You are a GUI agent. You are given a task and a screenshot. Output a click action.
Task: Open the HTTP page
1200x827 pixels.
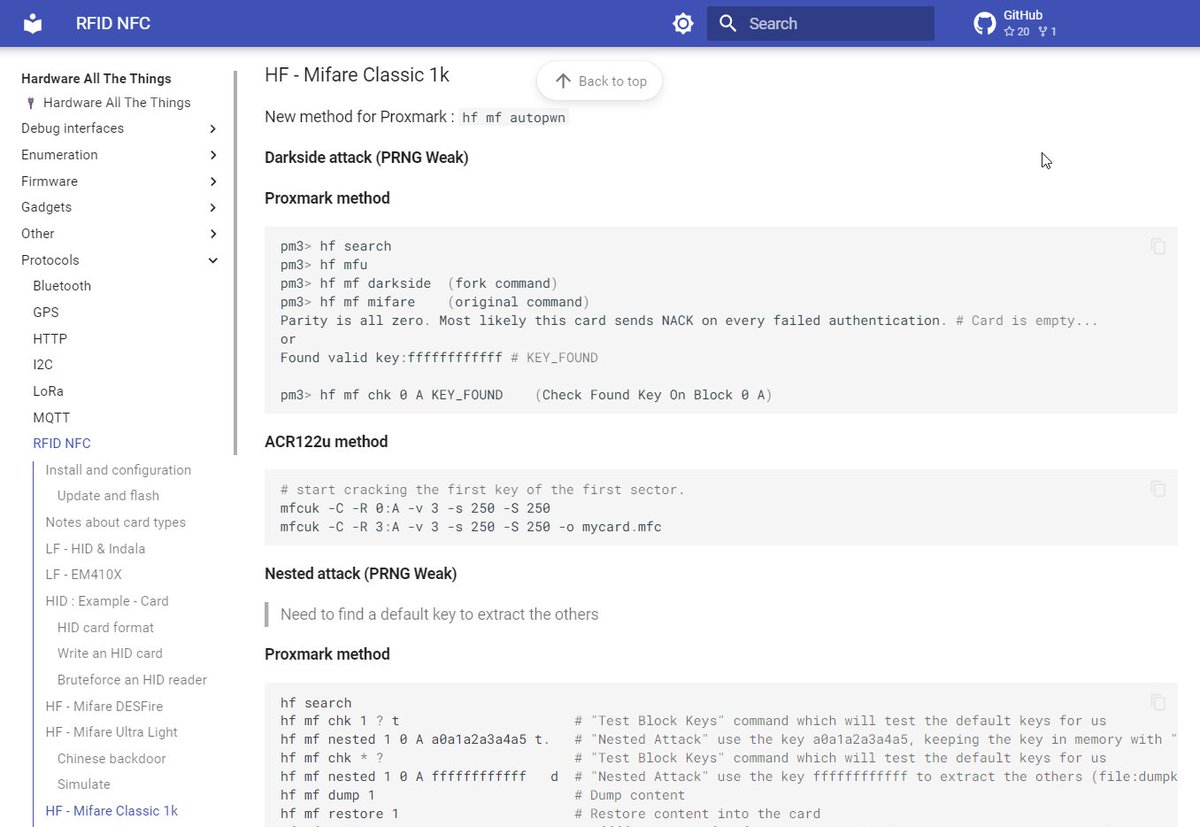50,339
